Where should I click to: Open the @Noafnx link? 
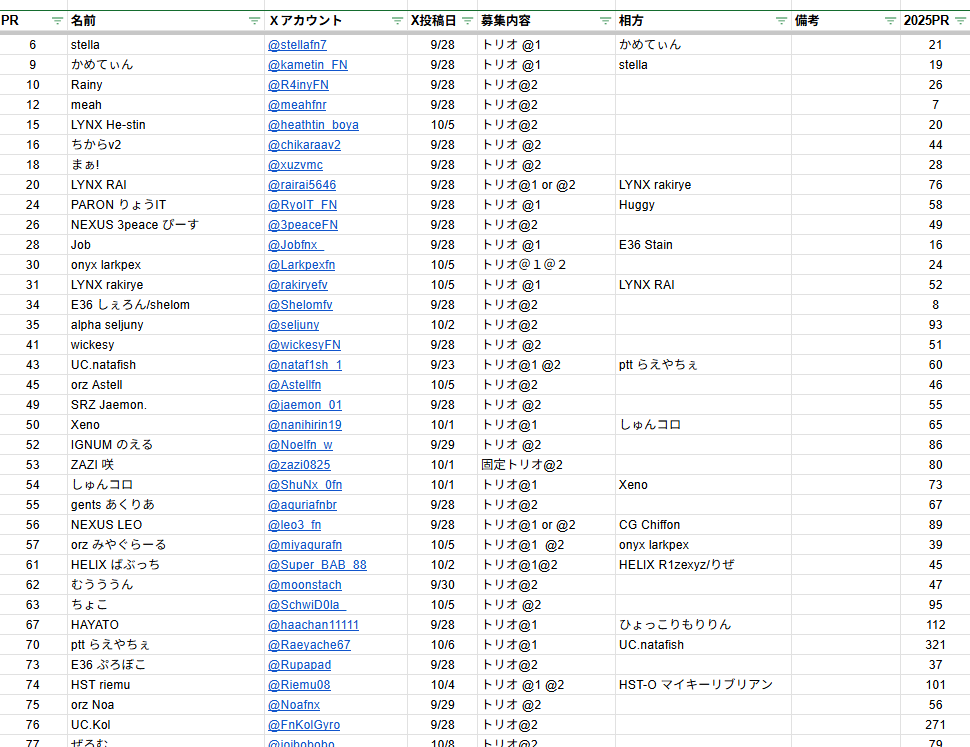click(294, 705)
